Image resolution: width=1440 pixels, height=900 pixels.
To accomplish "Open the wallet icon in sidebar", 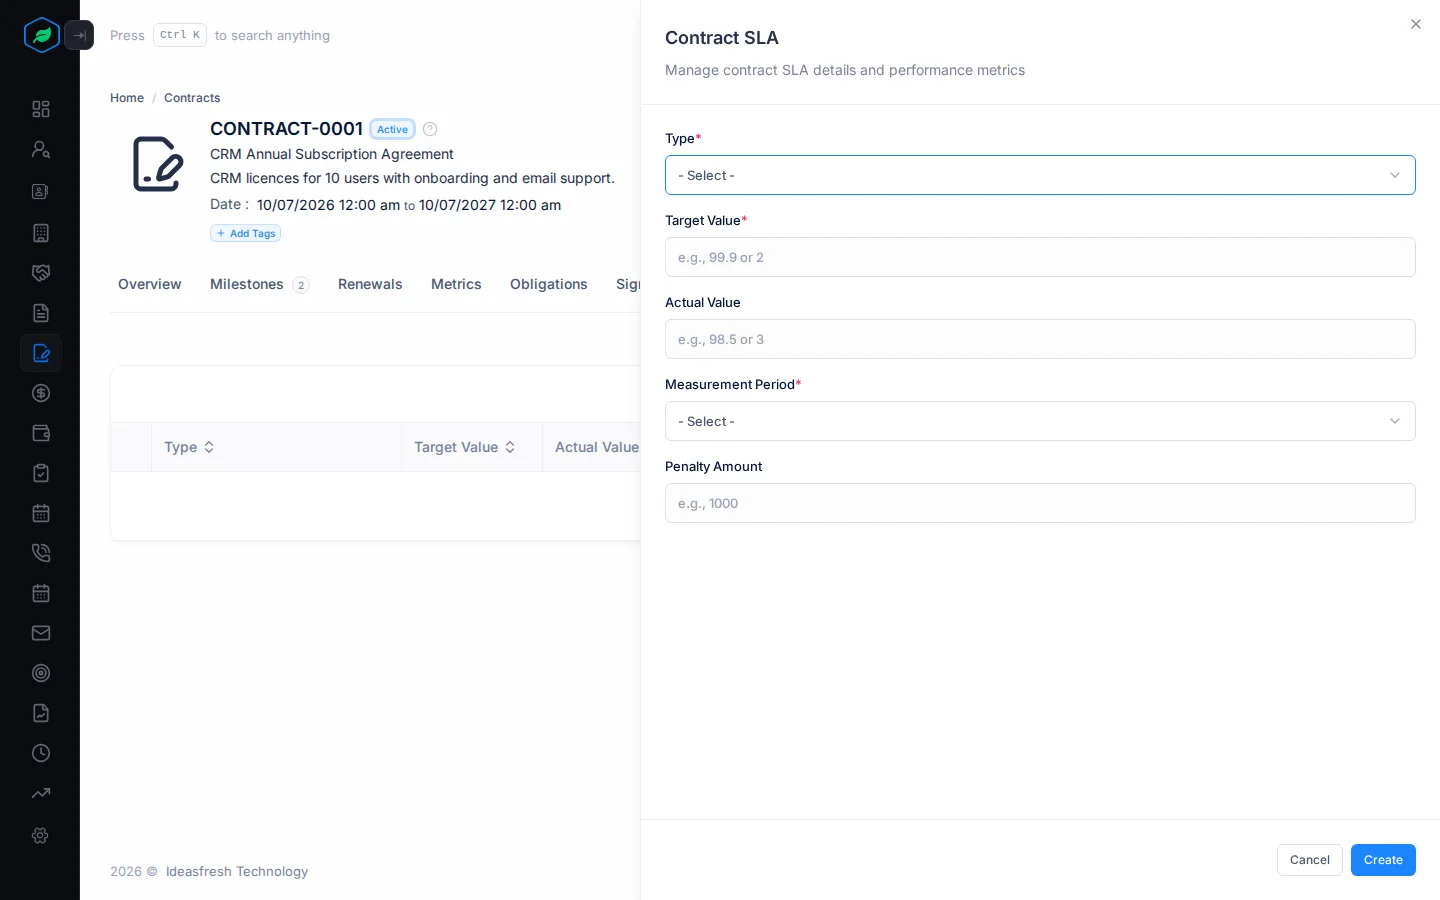I will point(41,433).
